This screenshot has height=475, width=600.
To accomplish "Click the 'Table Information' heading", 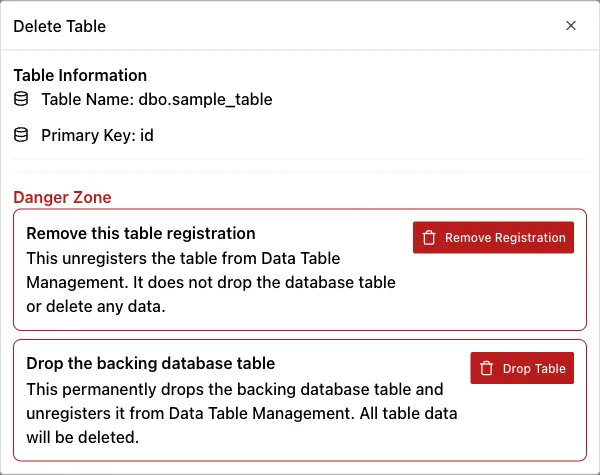I will tap(80, 75).
